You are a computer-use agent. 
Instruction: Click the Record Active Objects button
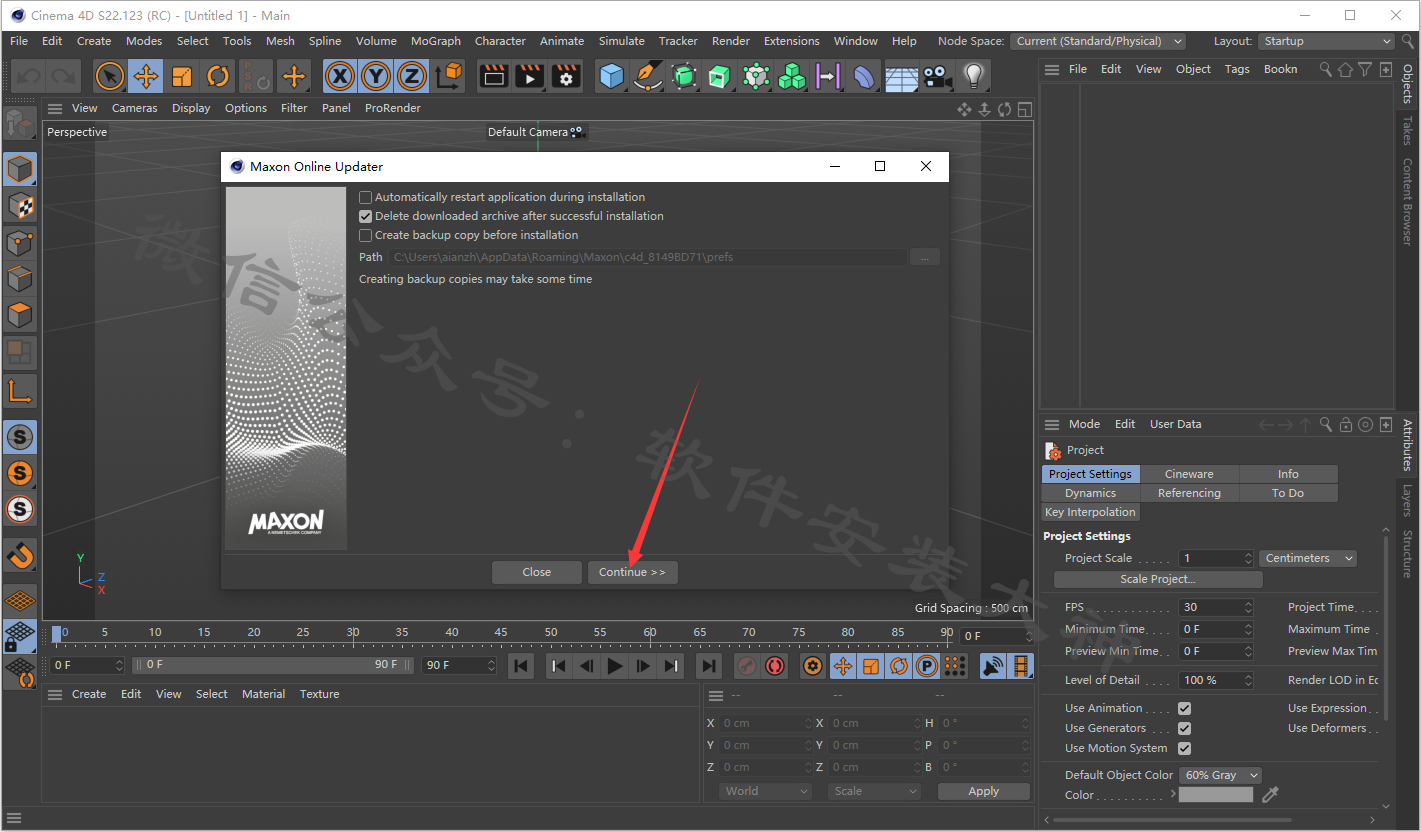tap(747, 666)
